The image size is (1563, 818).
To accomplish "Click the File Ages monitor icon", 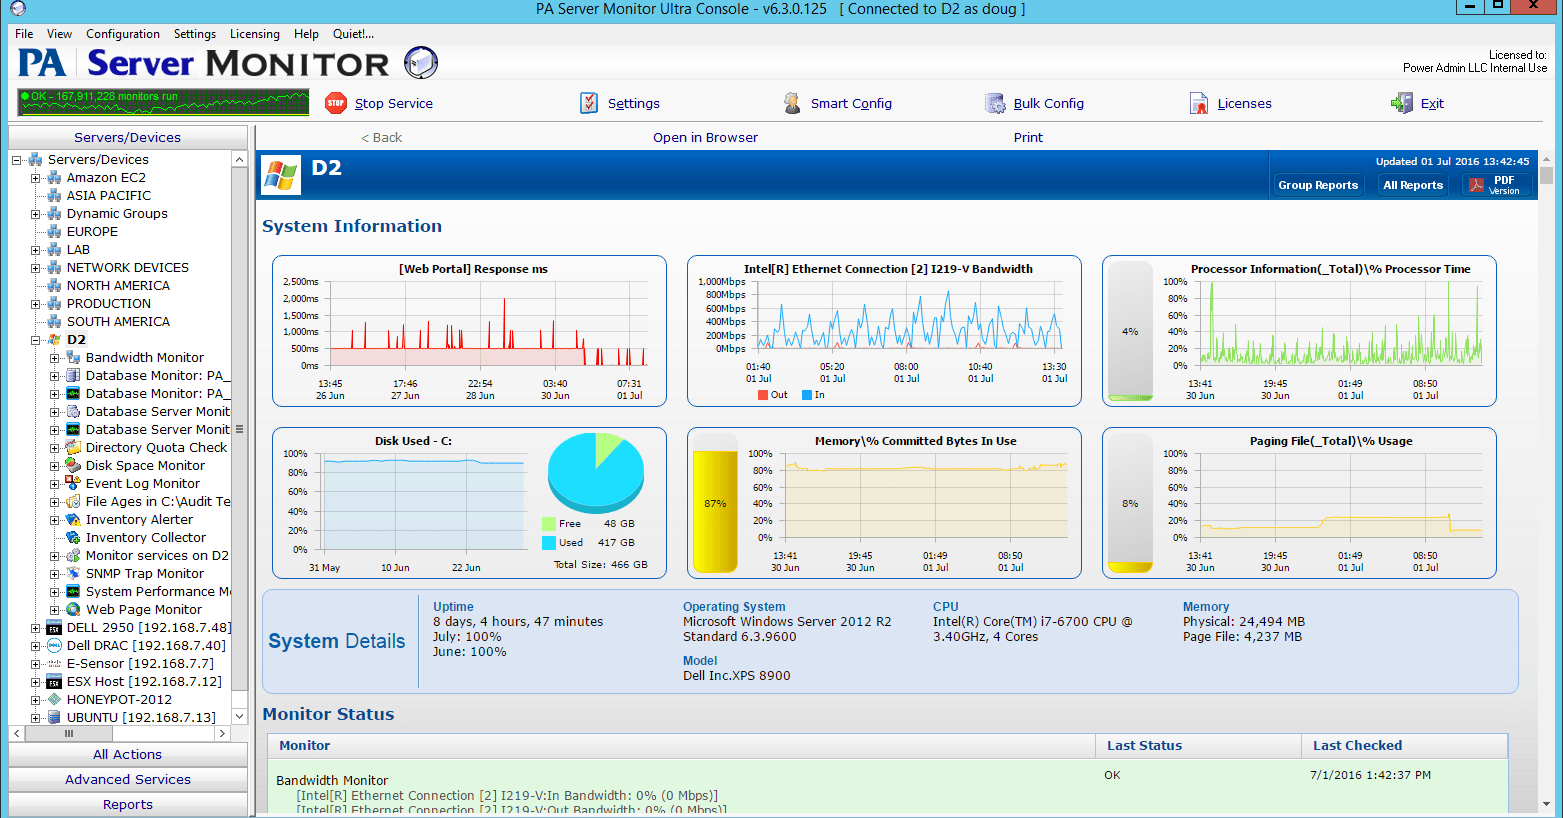I will [73, 501].
